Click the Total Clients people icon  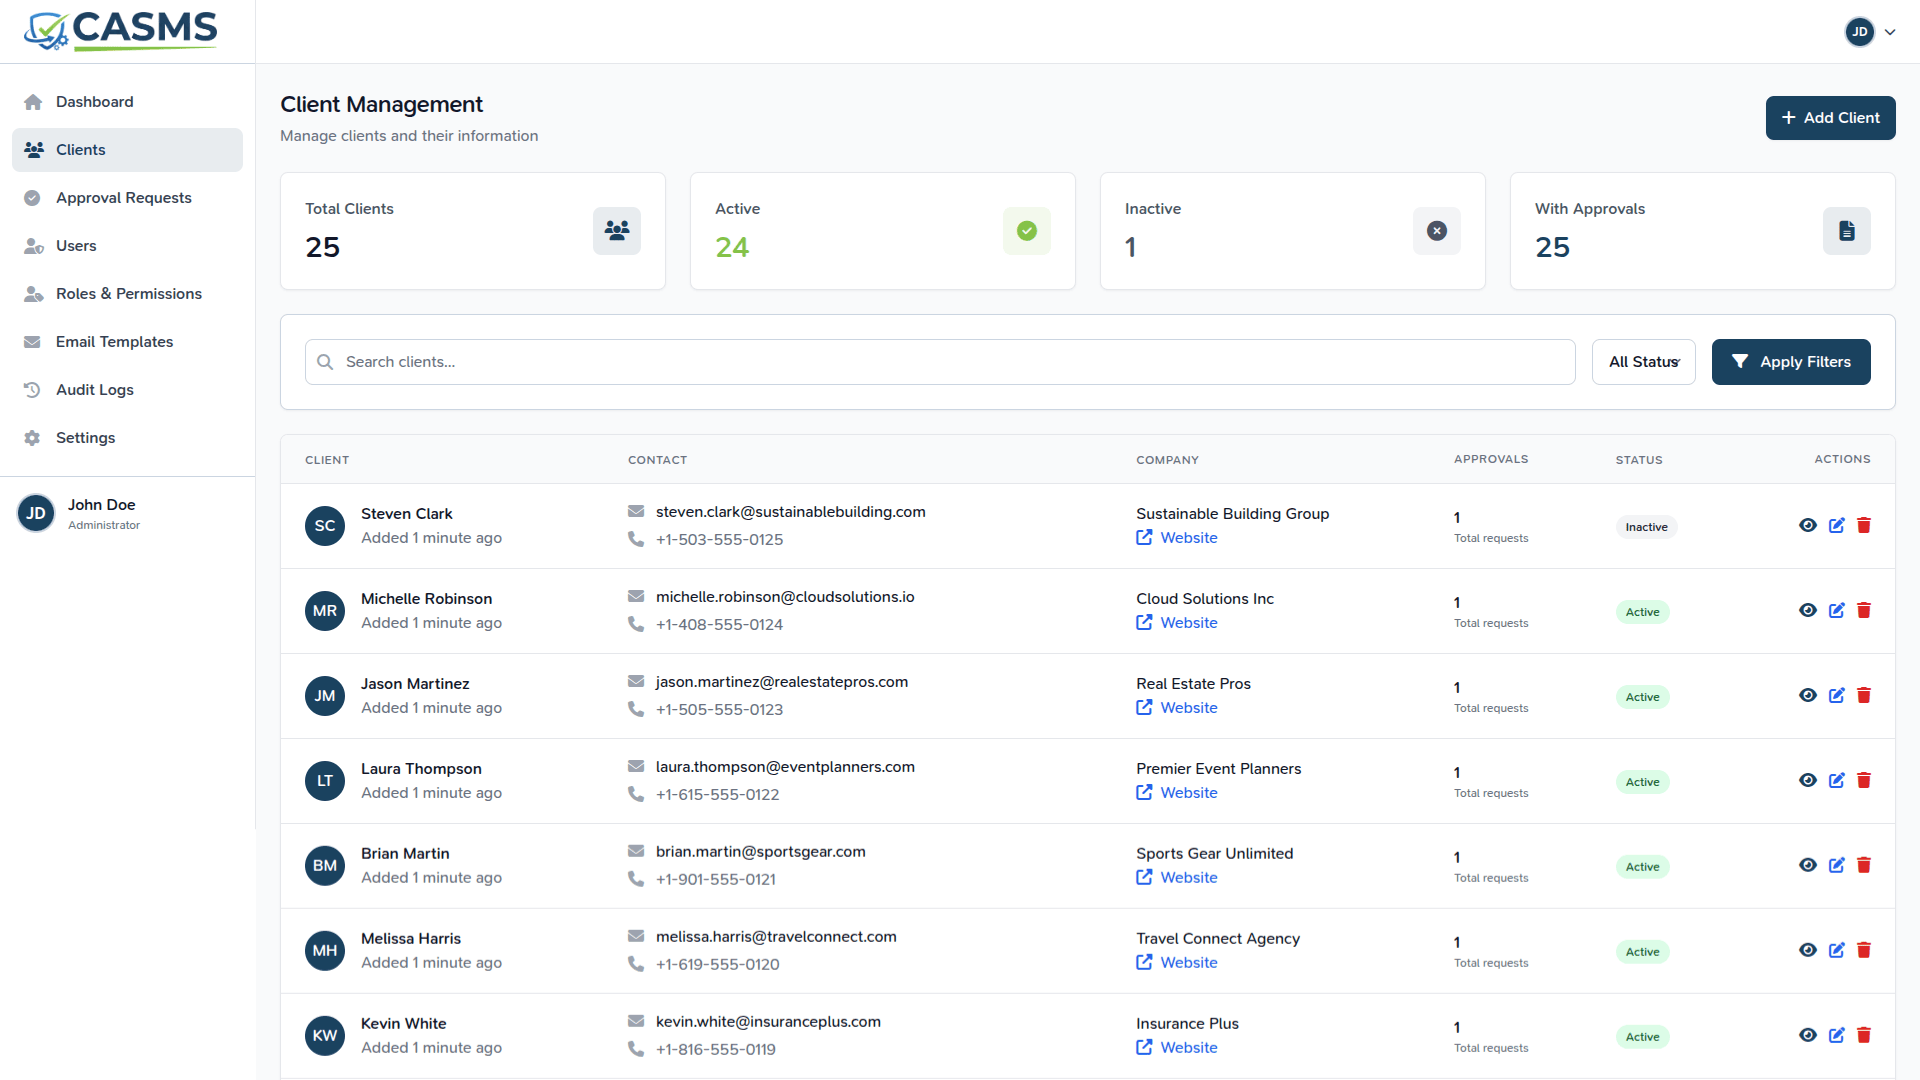[x=617, y=231]
